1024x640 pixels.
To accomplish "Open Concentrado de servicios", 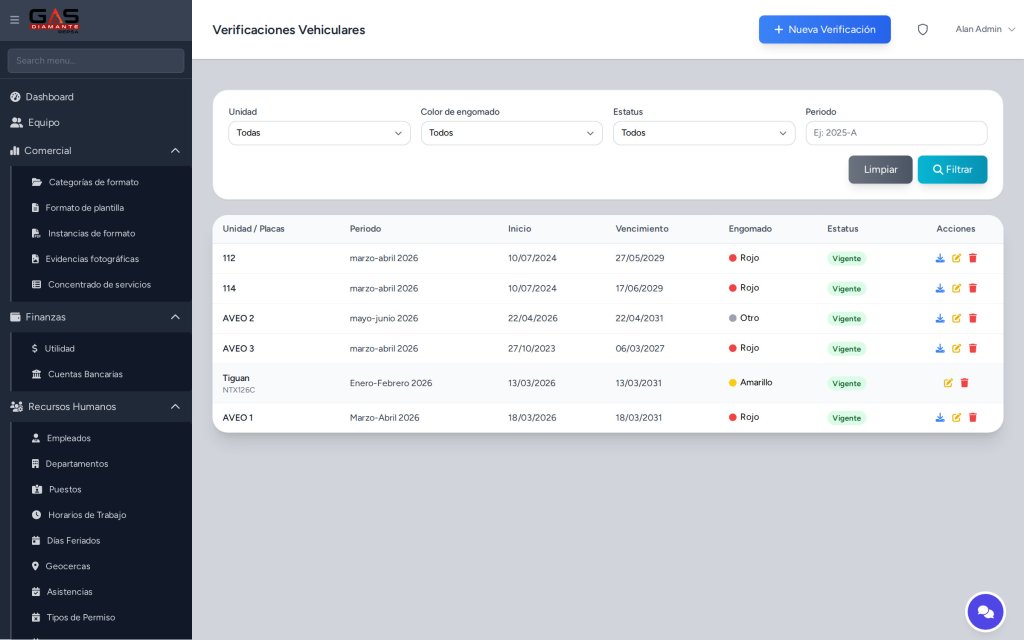I will pyautogui.click(x=101, y=284).
